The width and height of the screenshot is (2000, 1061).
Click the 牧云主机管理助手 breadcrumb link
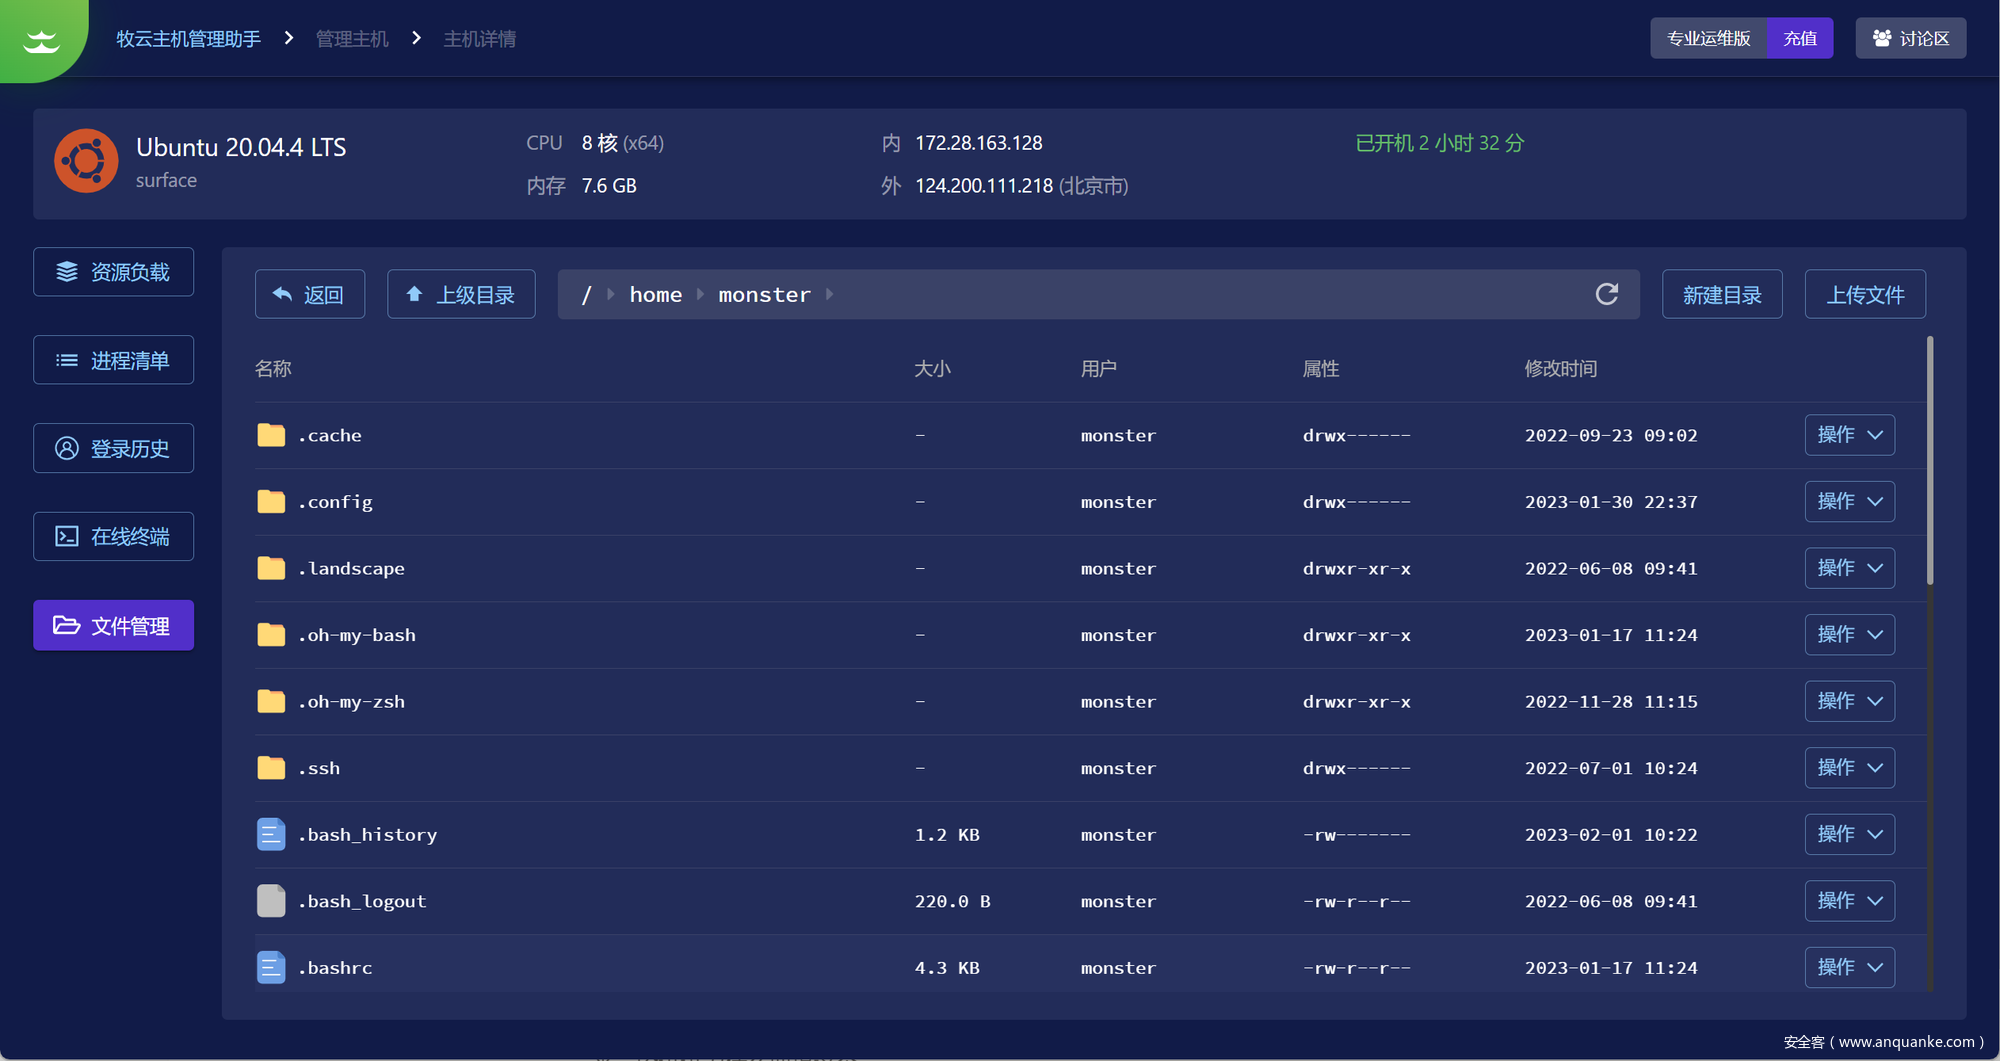coord(188,39)
